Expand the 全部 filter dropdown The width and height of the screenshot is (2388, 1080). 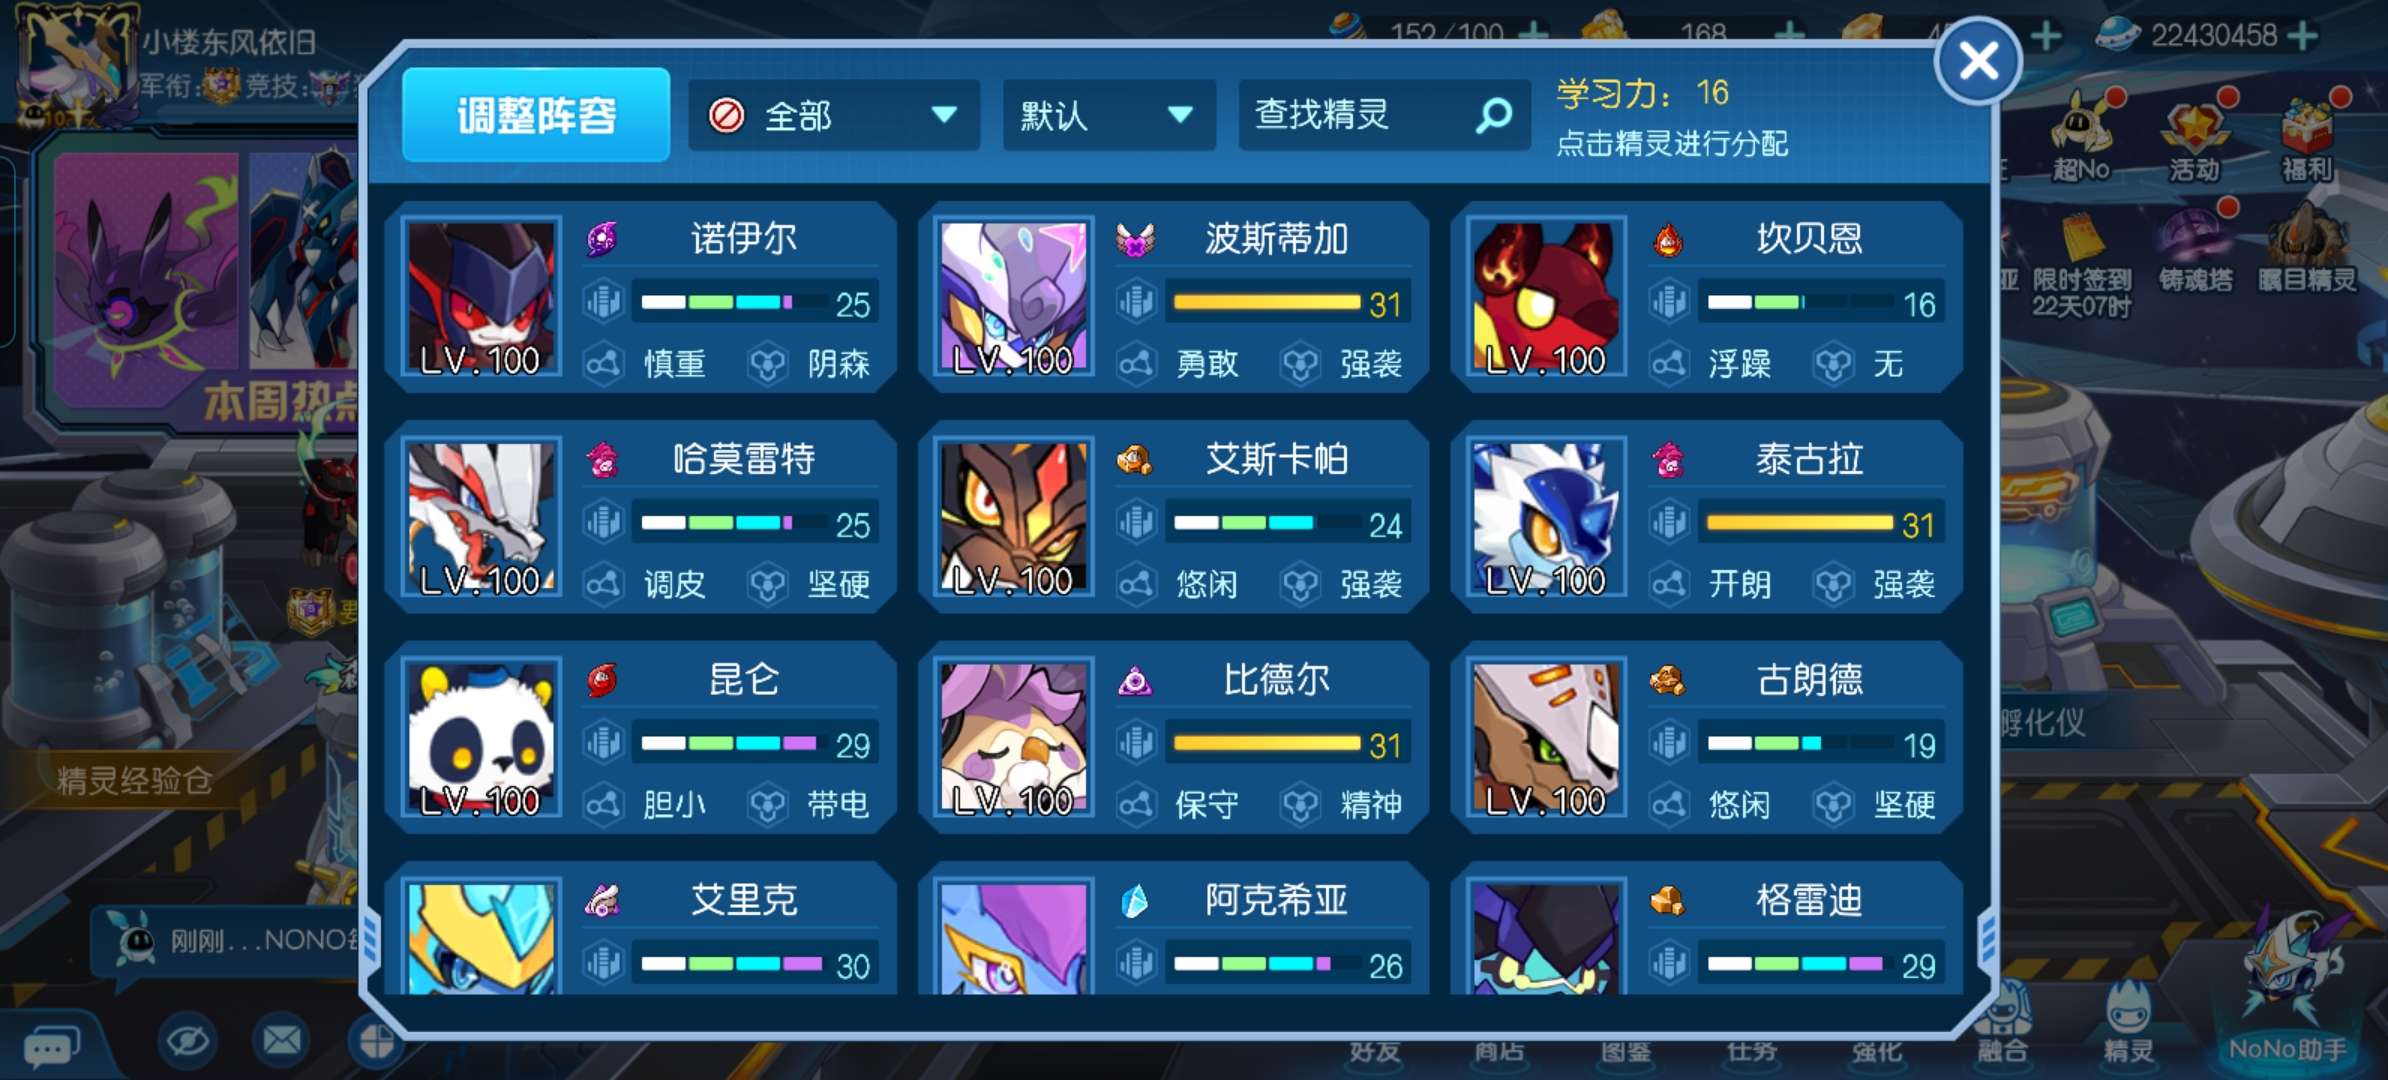[x=834, y=115]
